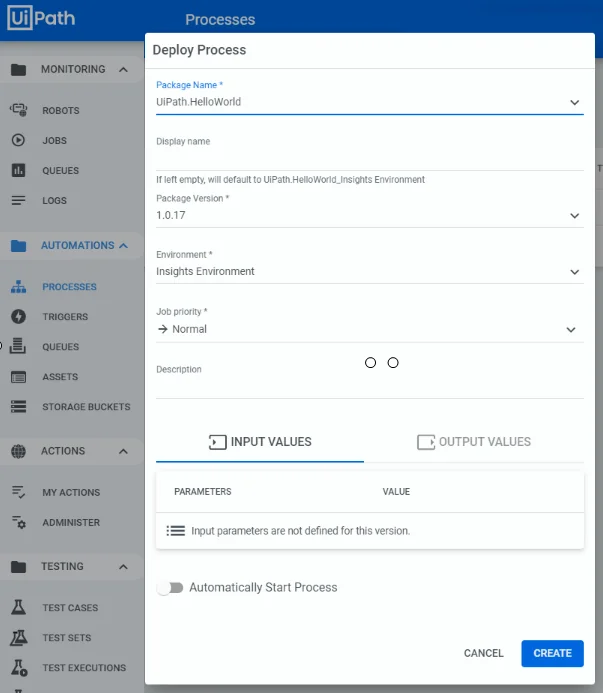The width and height of the screenshot is (603, 693).
Task: Click the list icon beside input parameters message
Action: point(176,530)
